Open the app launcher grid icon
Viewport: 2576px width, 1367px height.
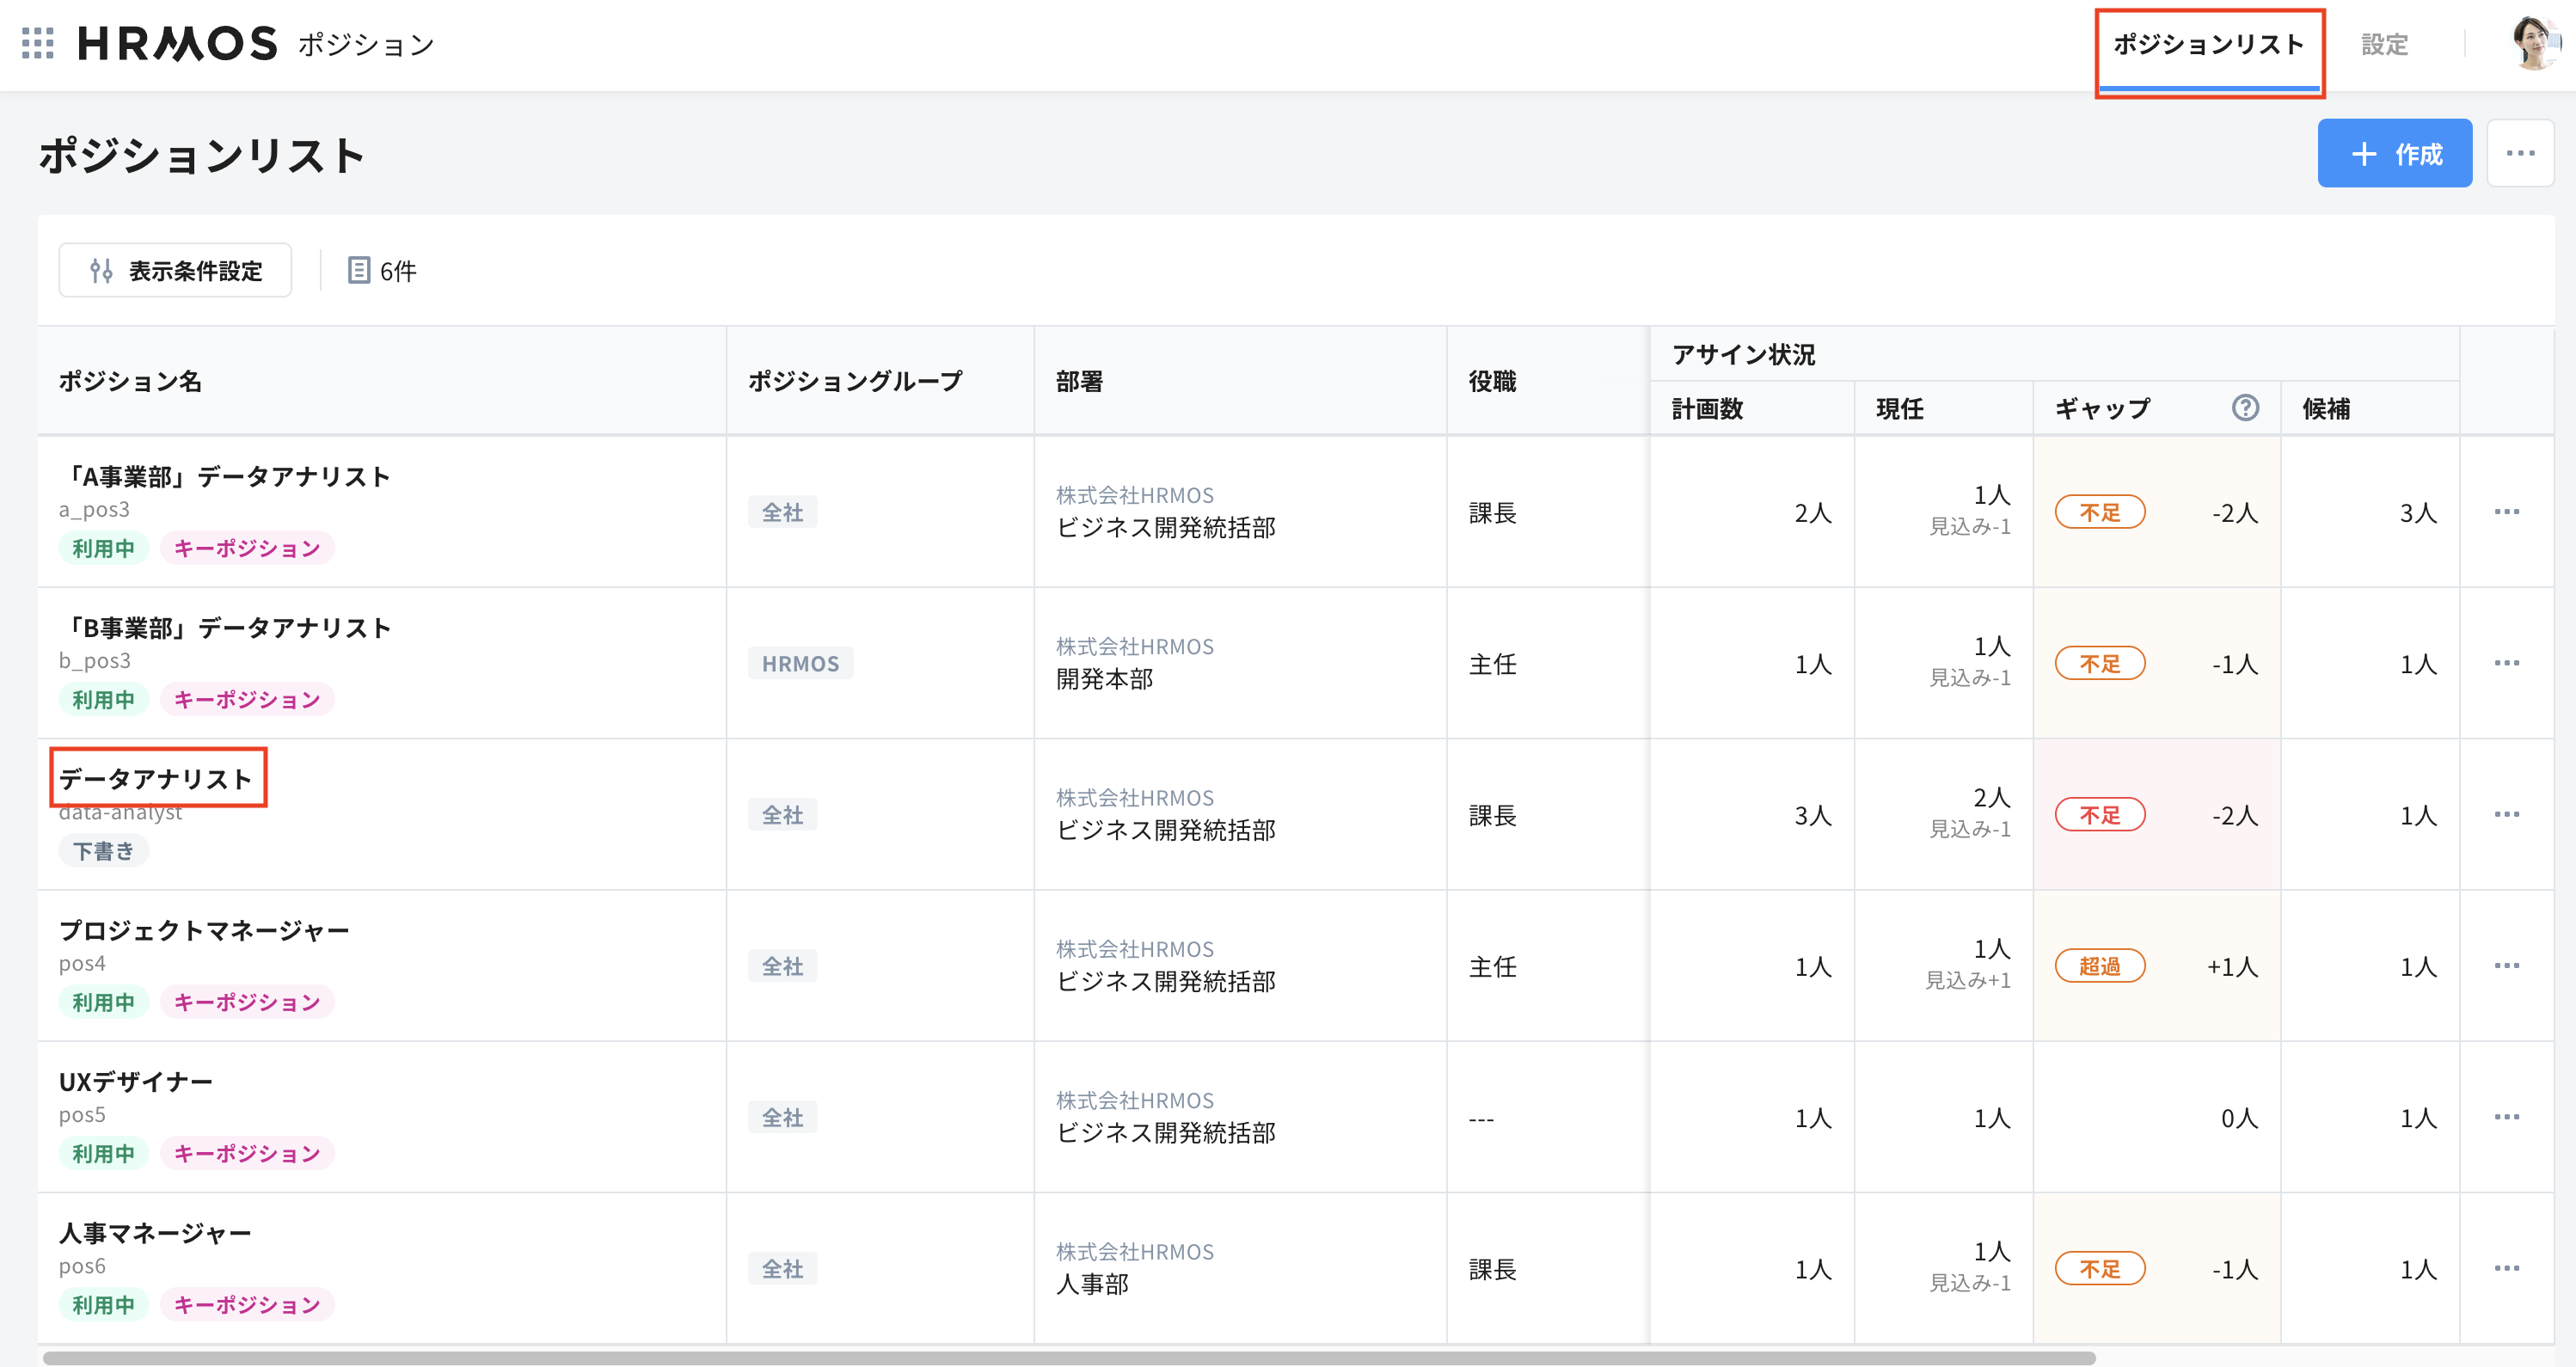pyautogui.click(x=39, y=44)
